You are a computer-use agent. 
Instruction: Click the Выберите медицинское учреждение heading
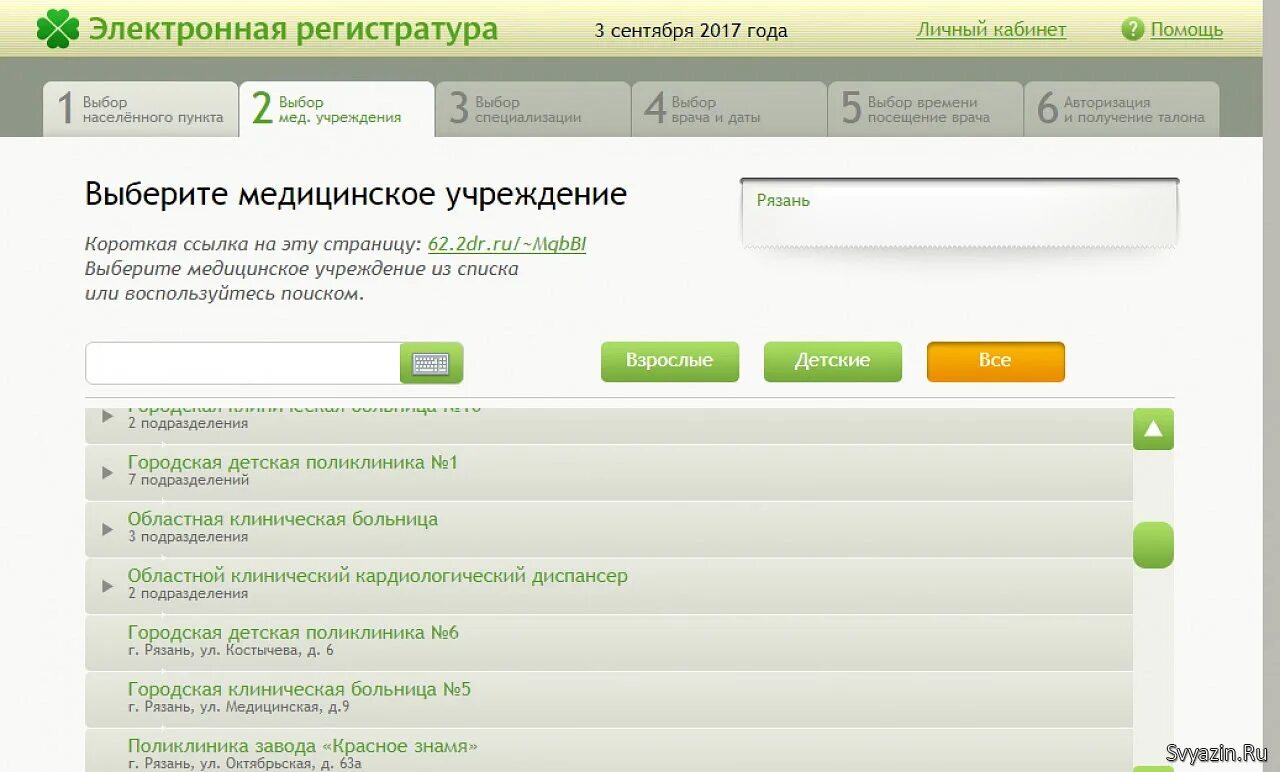356,194
